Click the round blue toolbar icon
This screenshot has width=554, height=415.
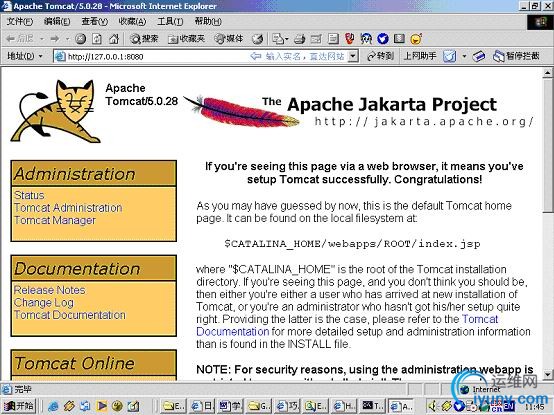click(383, 39)
